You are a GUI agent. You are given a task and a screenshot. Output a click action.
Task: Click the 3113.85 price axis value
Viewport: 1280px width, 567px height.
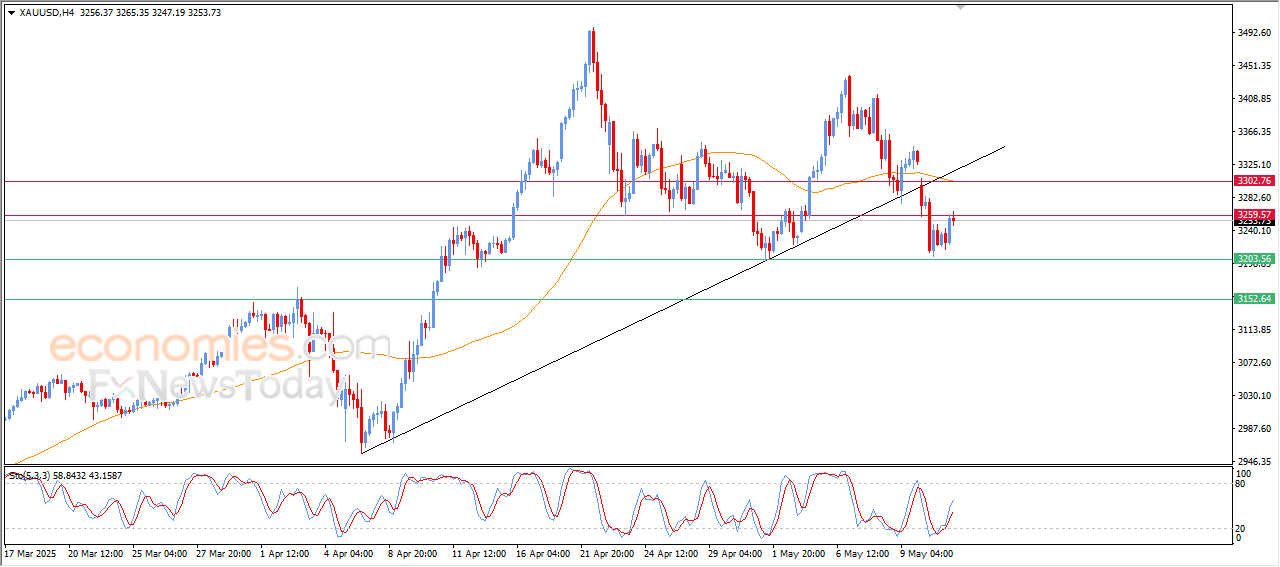pos(1255,330)
